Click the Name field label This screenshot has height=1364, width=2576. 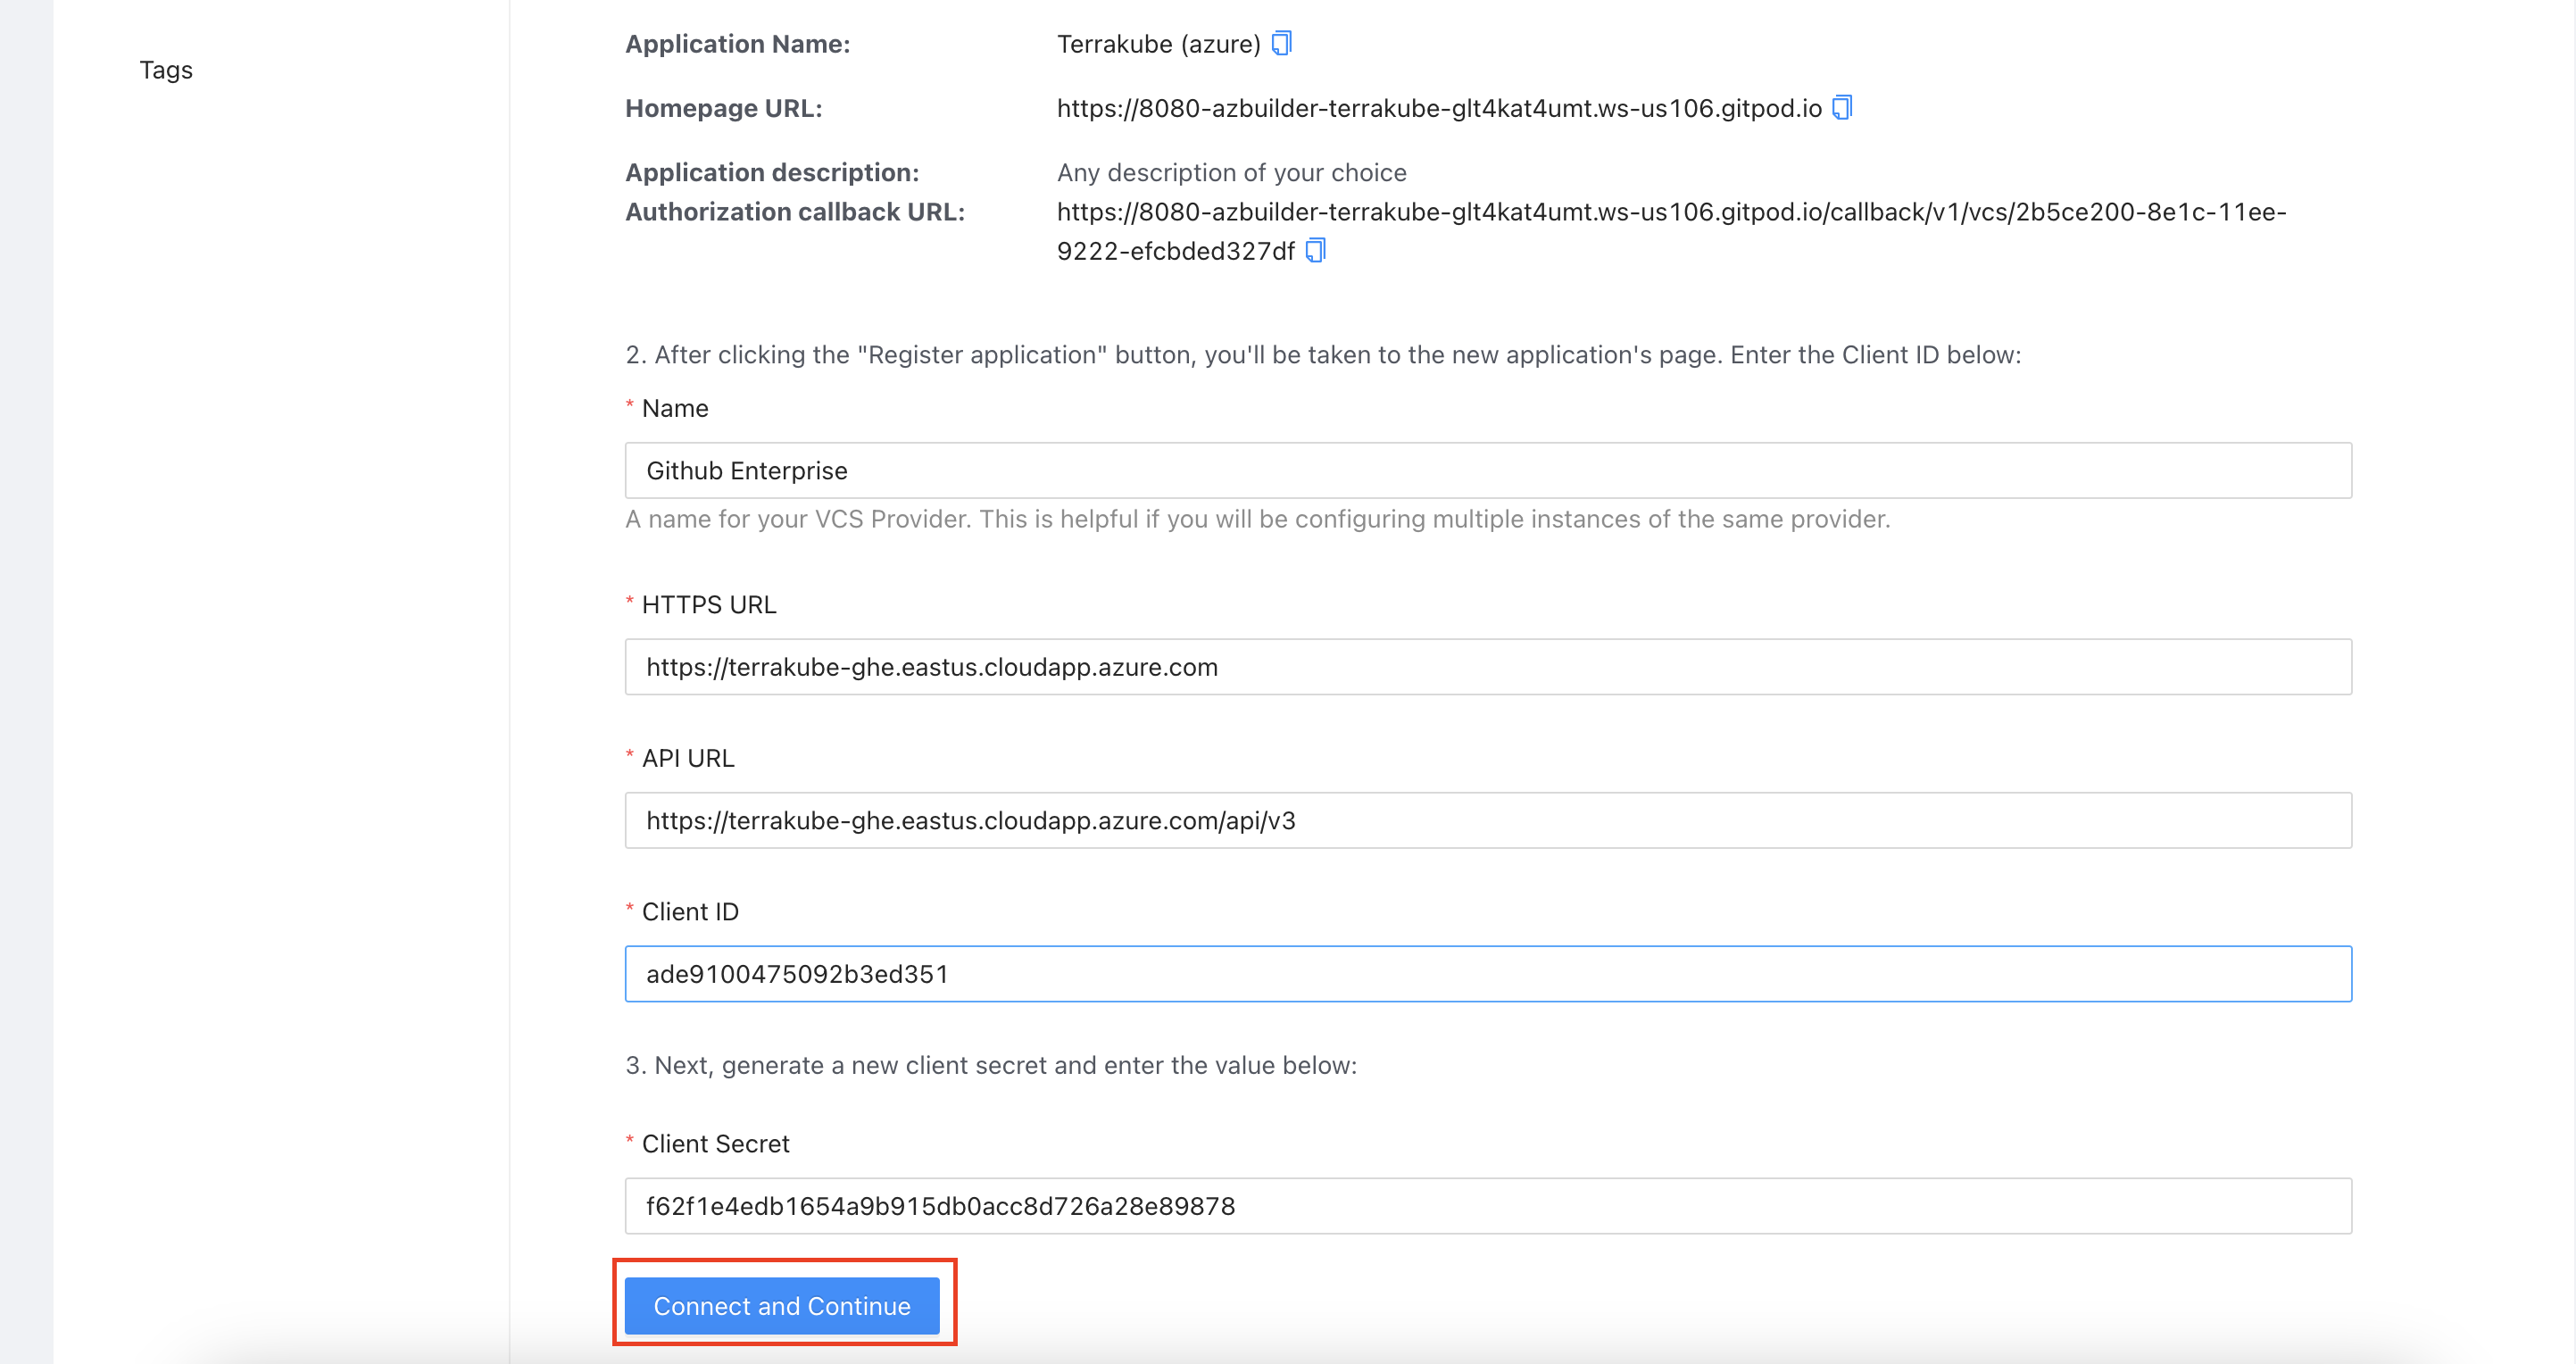(x=675, y=408)
